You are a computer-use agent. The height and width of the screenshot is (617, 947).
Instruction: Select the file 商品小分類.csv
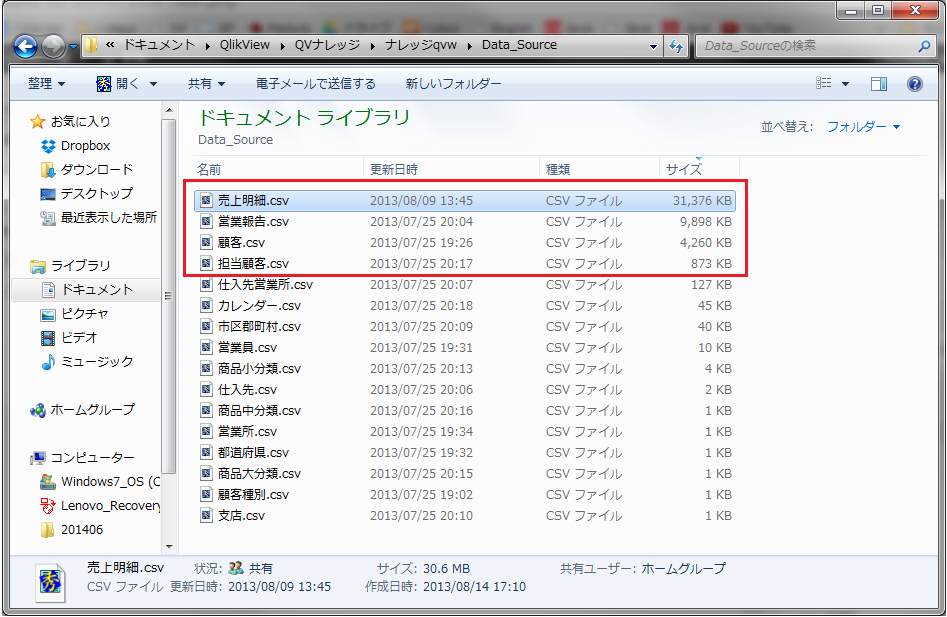point(465,369)
